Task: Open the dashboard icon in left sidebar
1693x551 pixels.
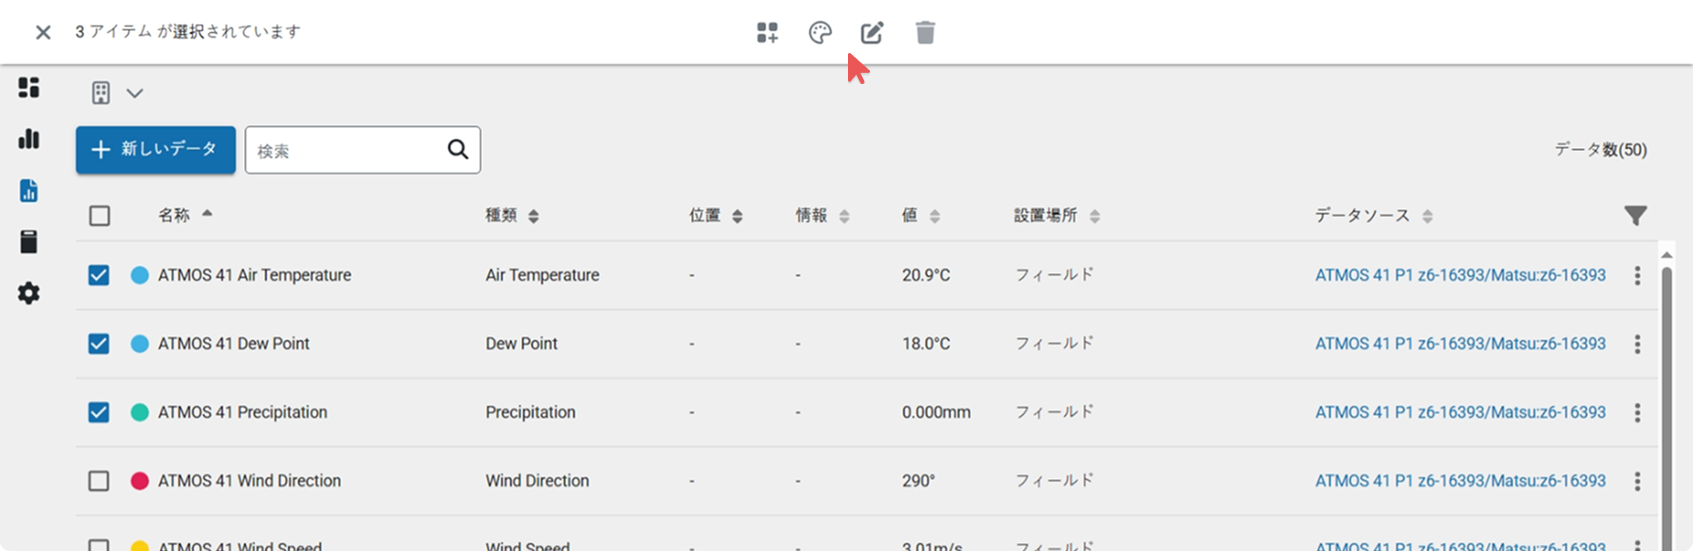Action: pyautogui.click(x=29, y=87)
